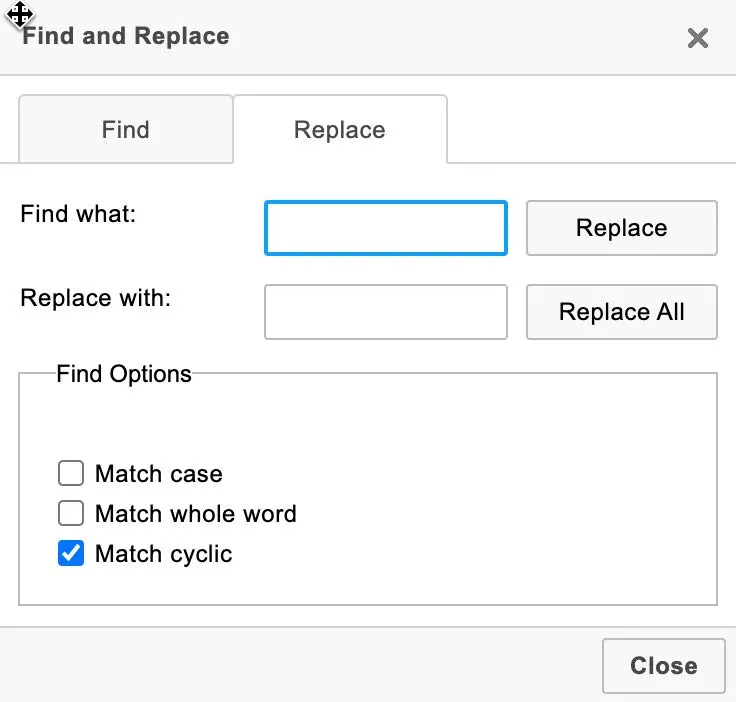Tick the Match whole word checkbox
736x702 pixels.
tap(71, 513)
